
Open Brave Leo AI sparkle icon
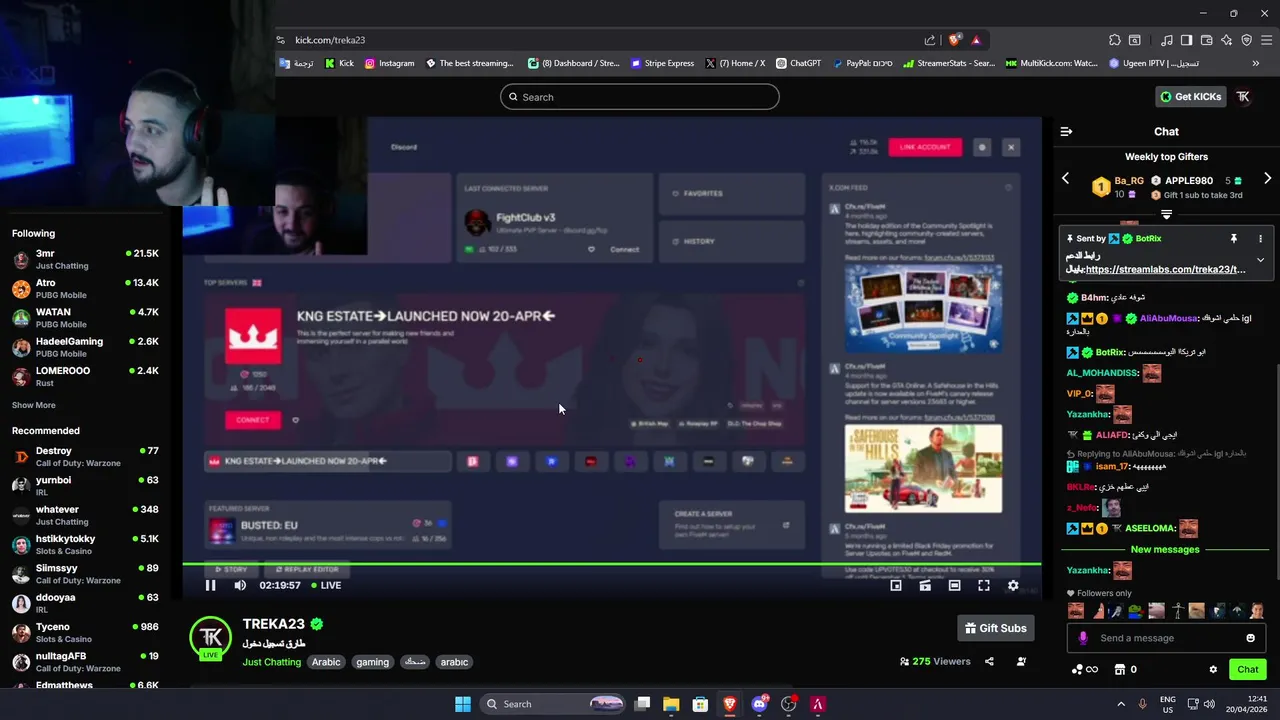[x=1226, y=40]
